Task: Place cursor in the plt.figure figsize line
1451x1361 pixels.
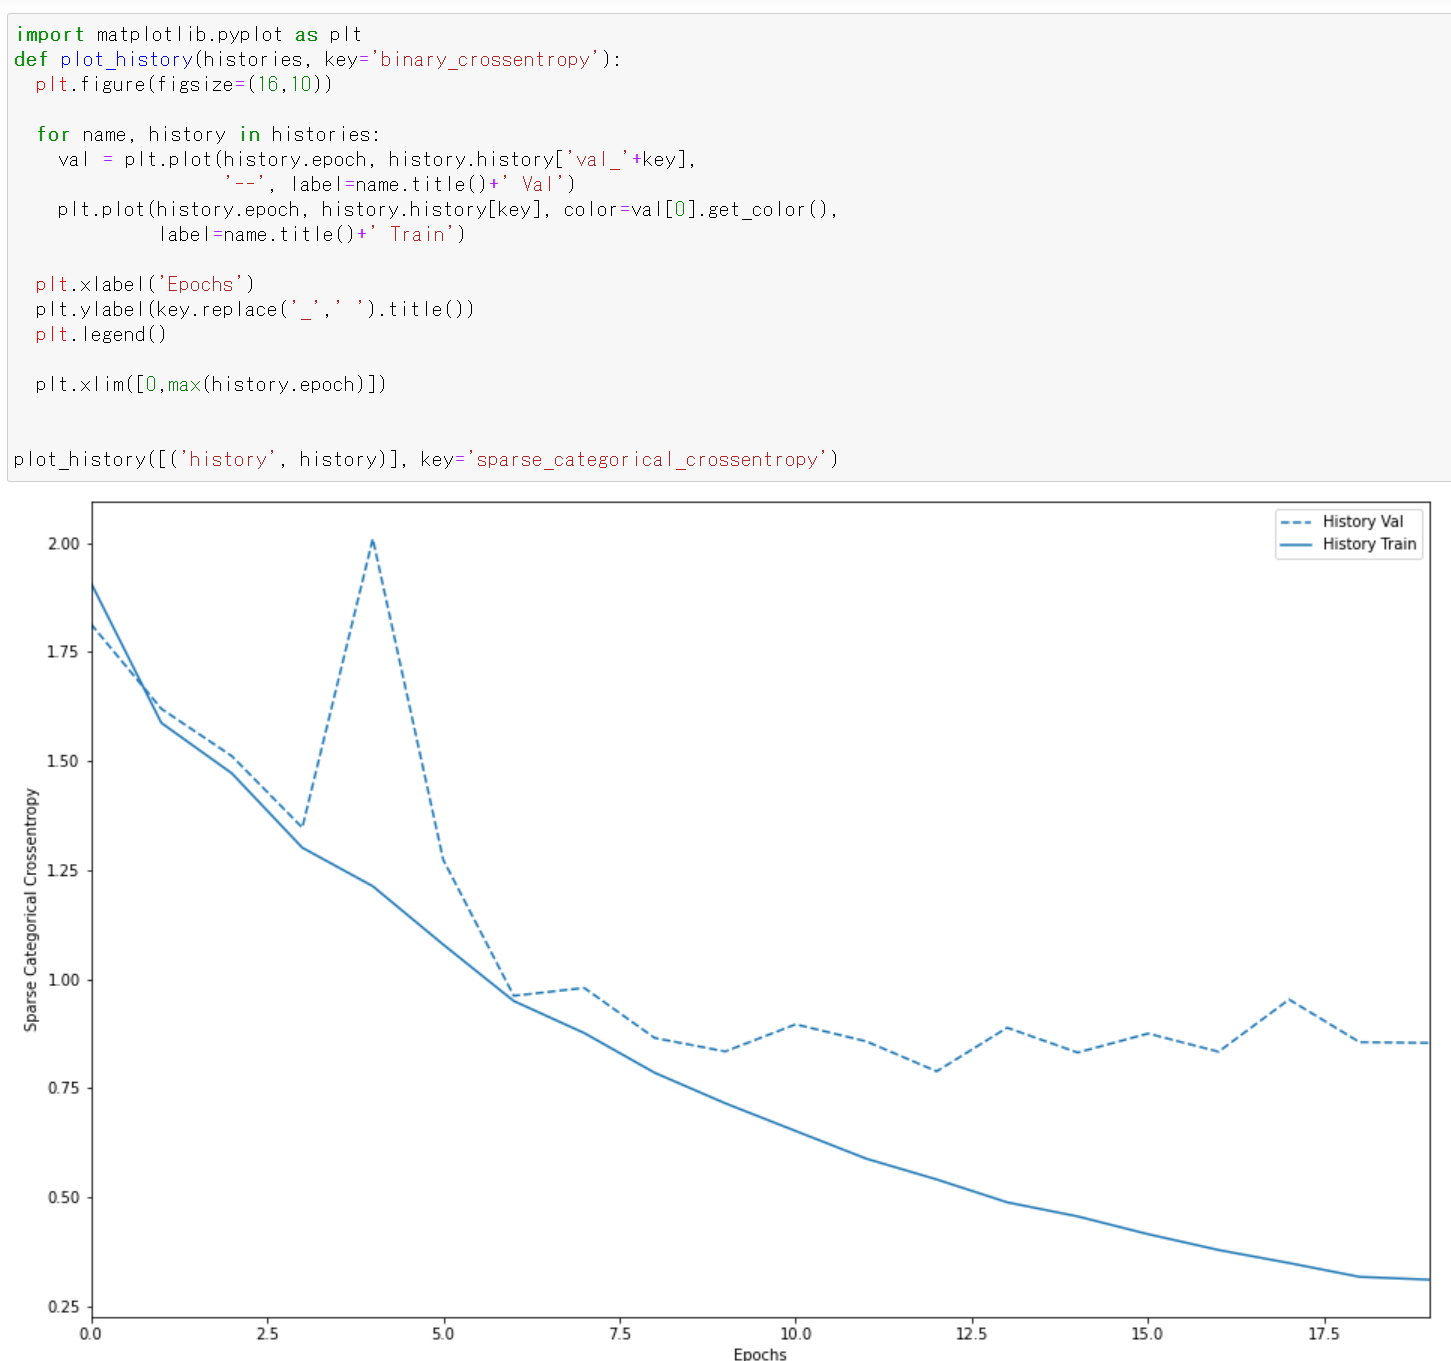Action: click(183, 85)
